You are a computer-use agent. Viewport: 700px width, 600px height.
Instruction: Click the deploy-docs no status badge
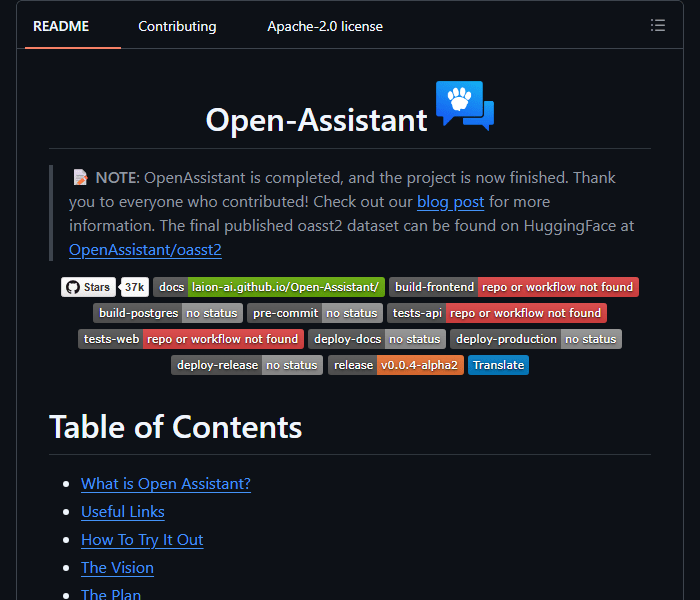[x=377, y=339]
